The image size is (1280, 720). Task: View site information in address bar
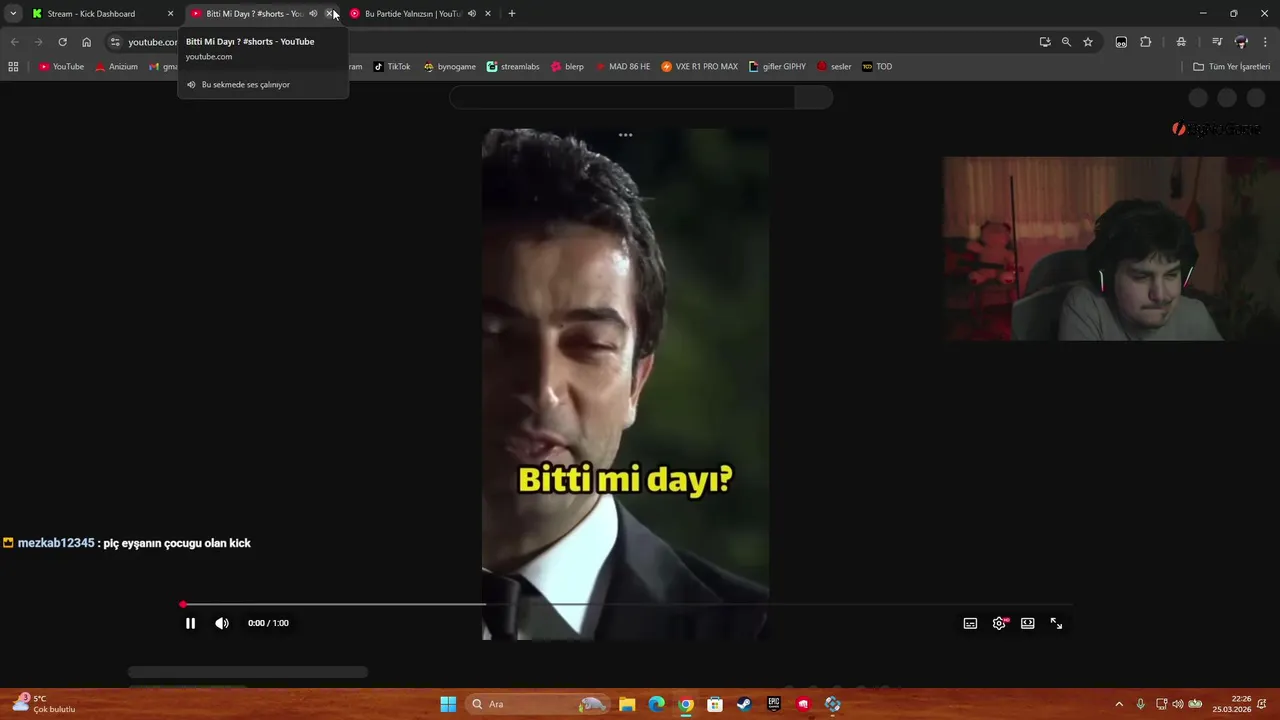tap(115, 42)
